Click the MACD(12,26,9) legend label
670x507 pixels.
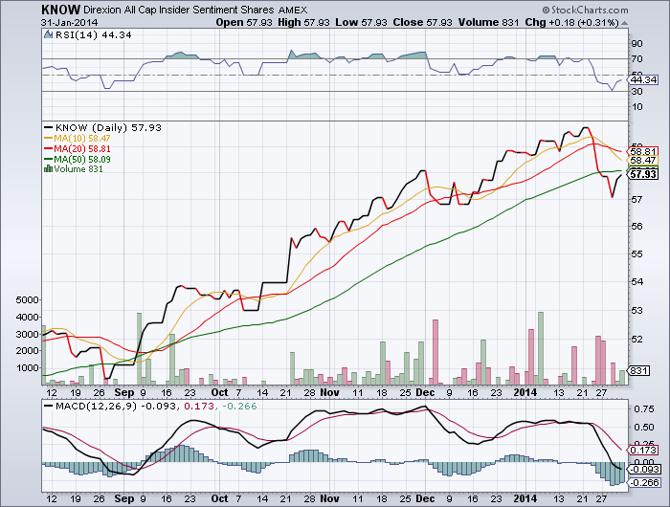96,406
